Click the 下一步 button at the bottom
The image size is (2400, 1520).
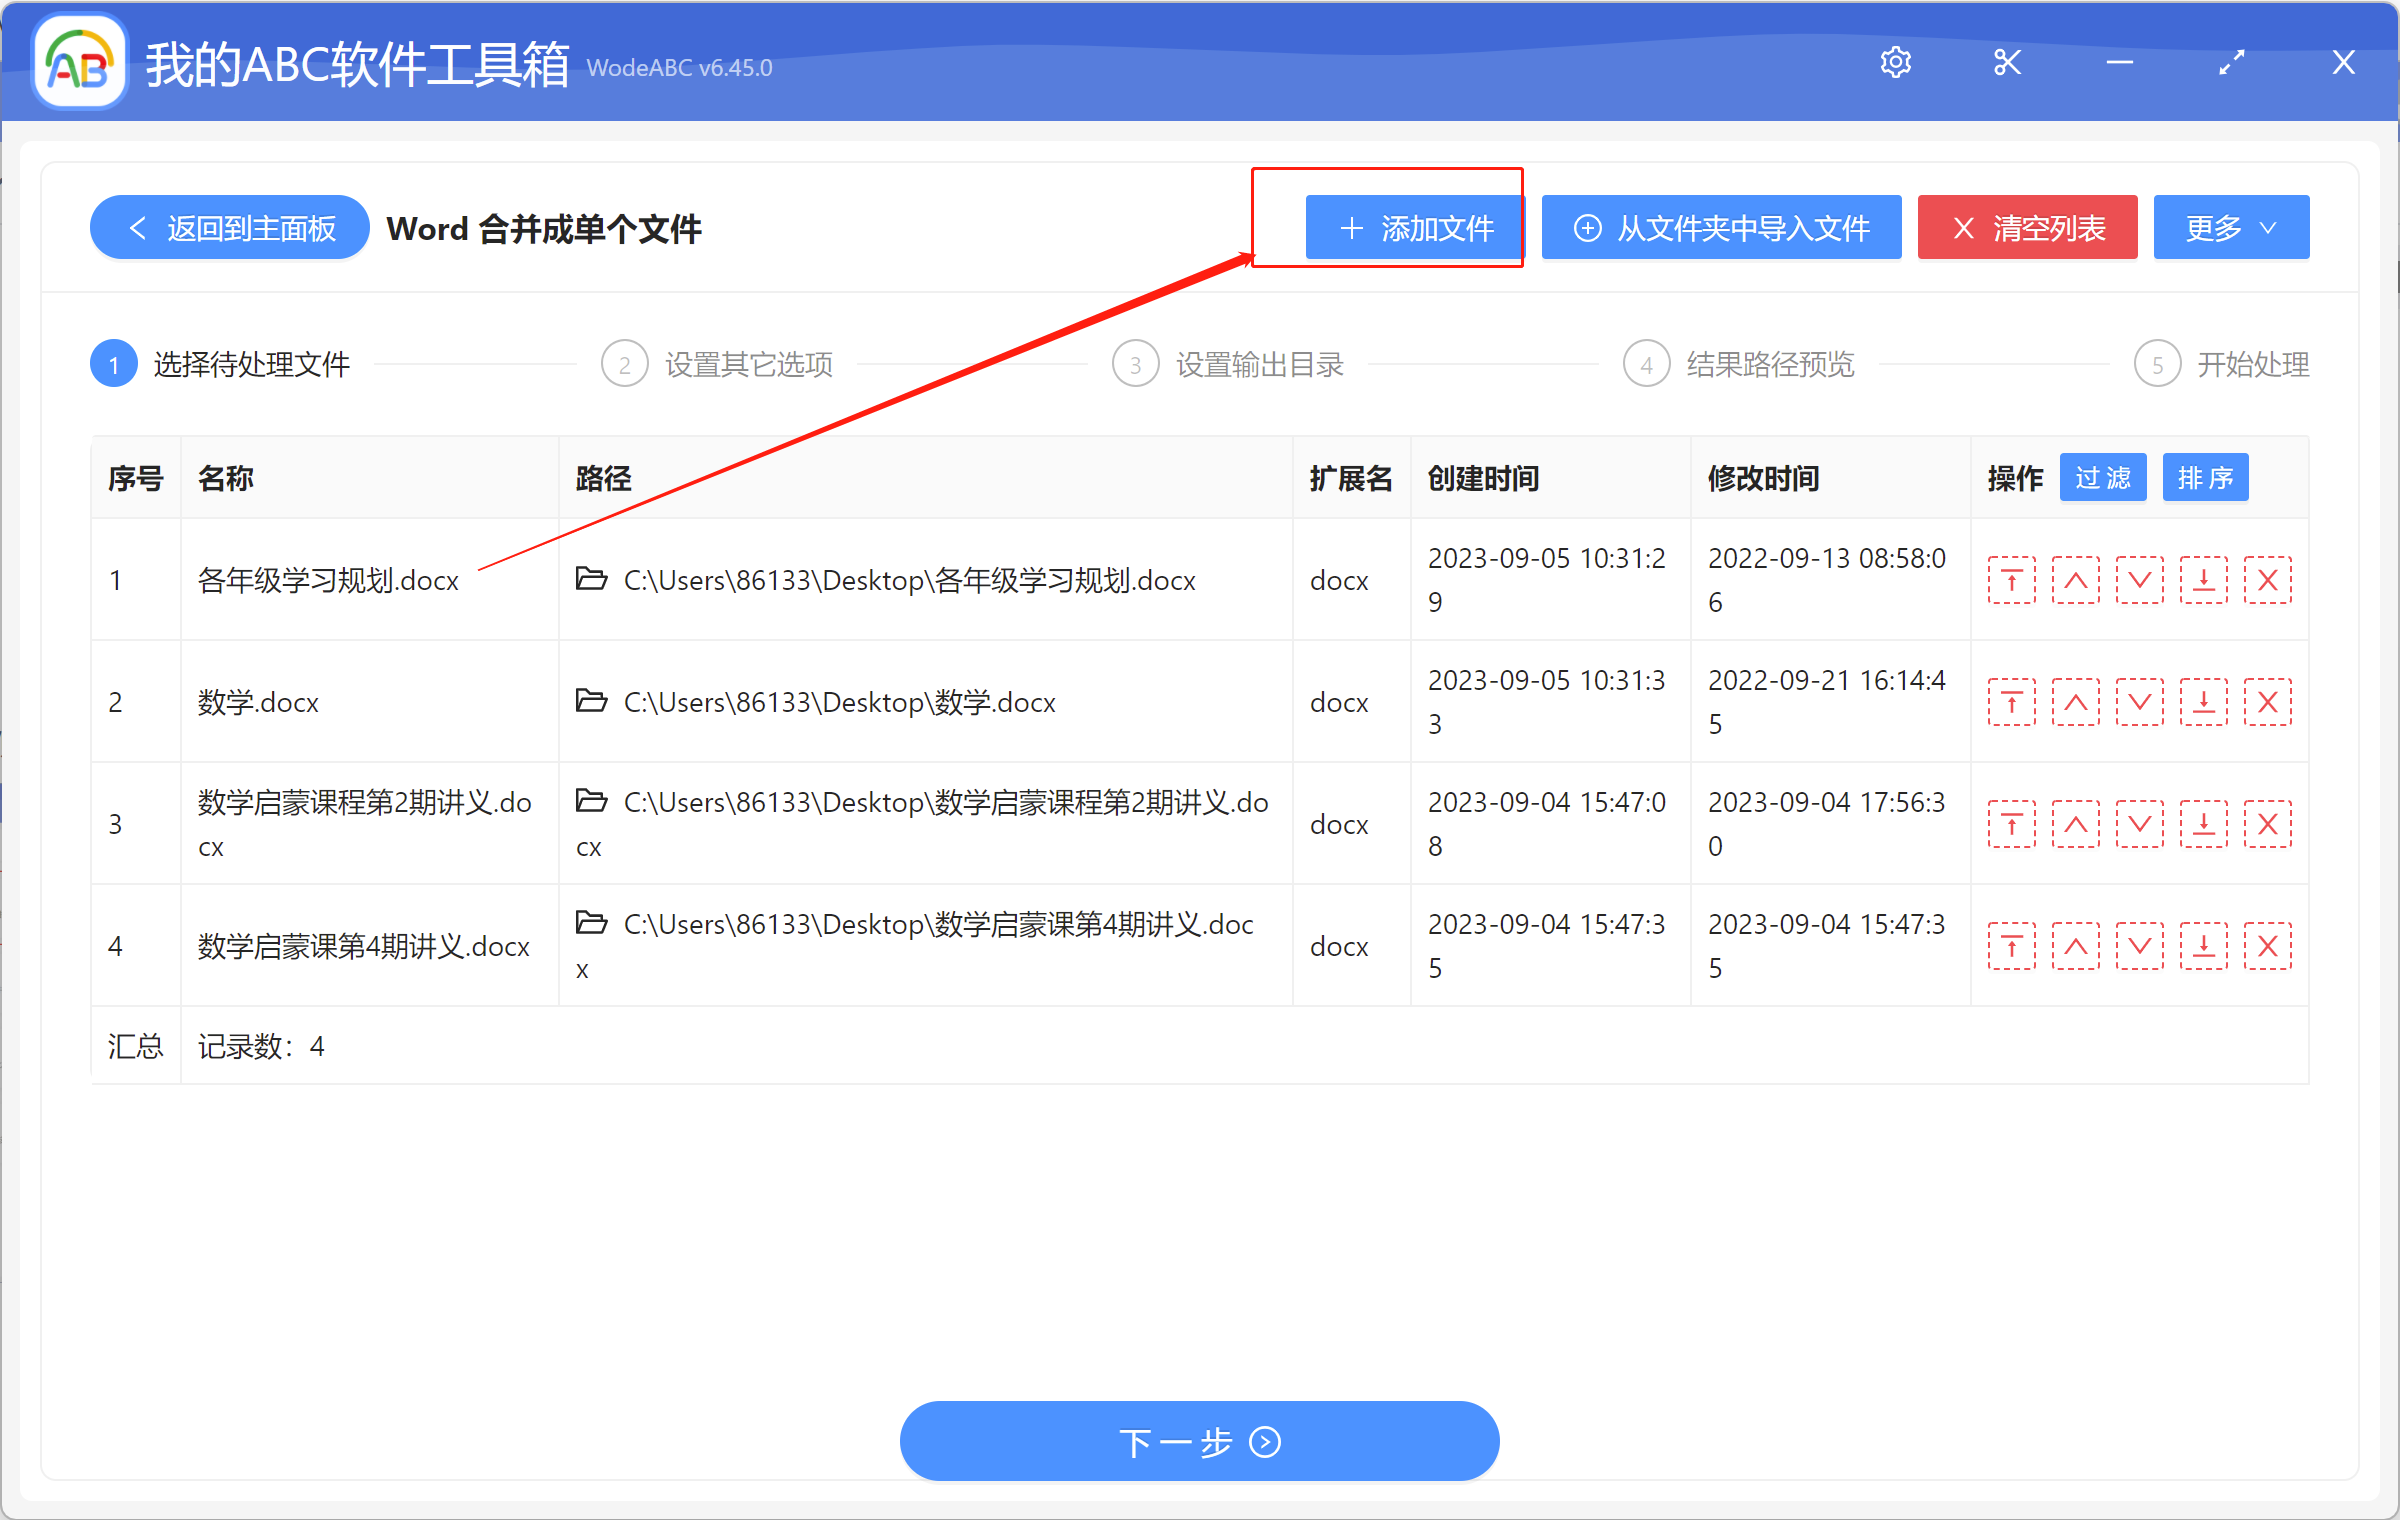(x=1199, y=1441)
